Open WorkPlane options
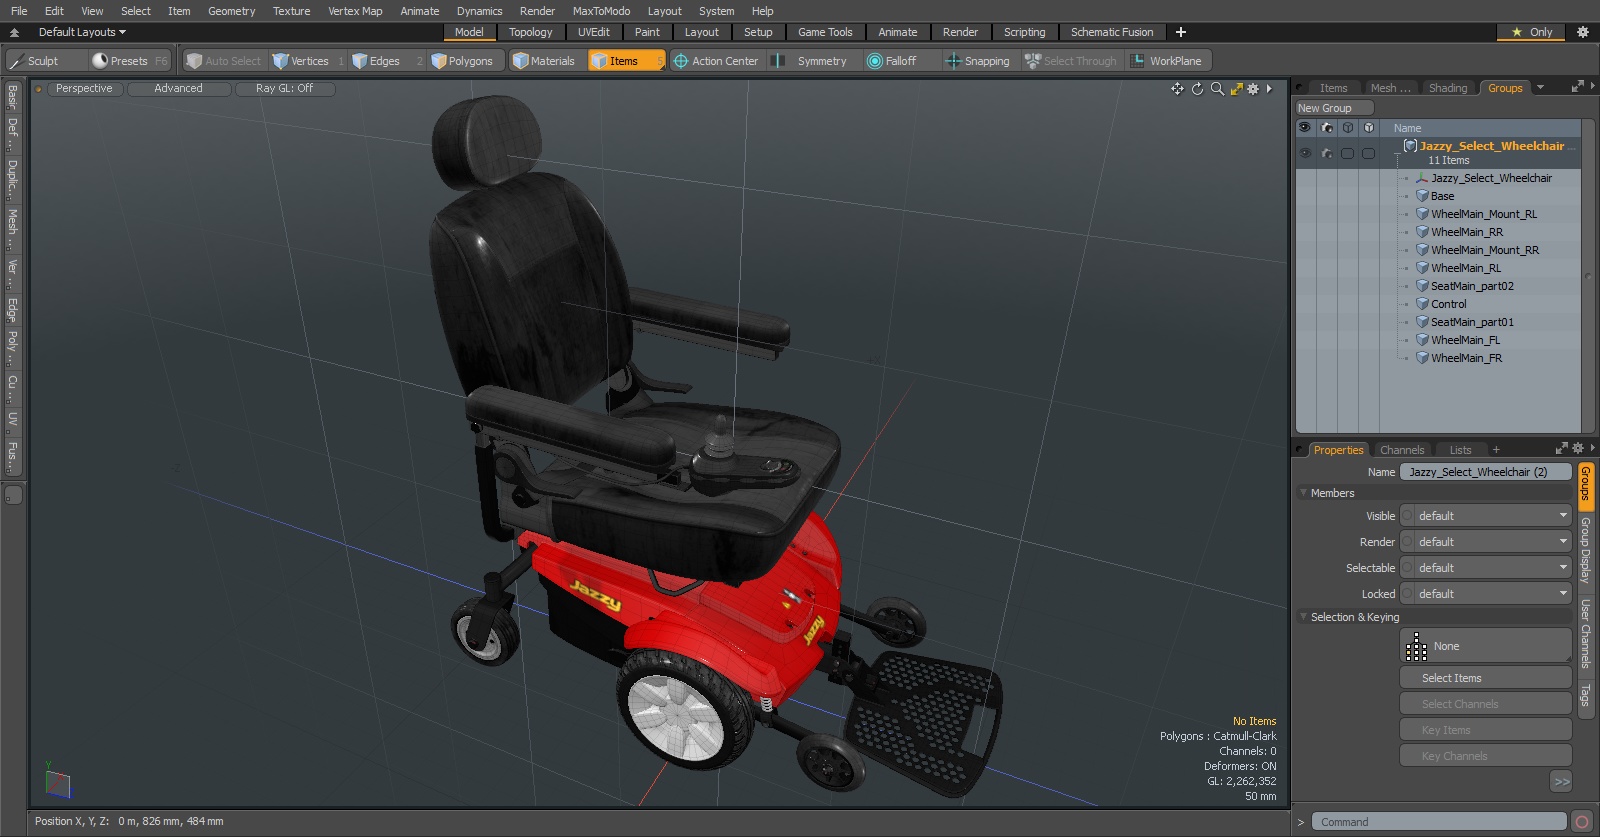Screen dimensions: 1600x837 coord(1167,61)
